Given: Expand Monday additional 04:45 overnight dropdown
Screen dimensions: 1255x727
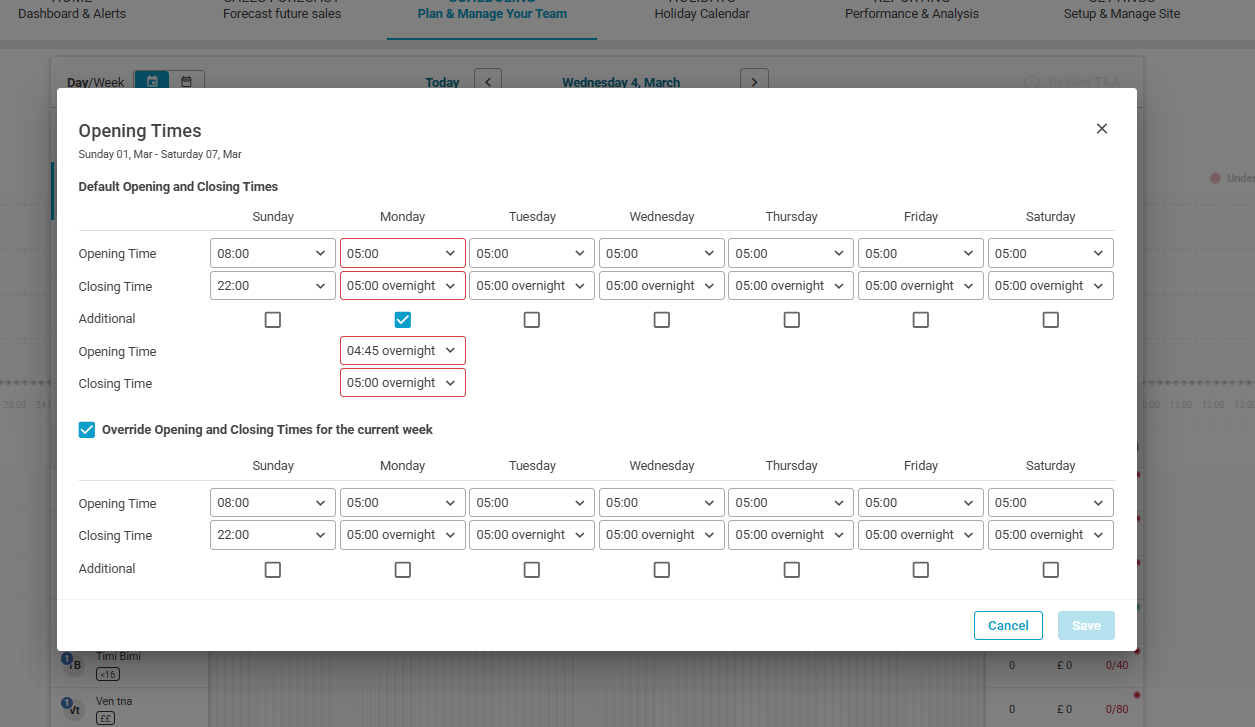Looking at the screenshot, I should pyautogui.click(x=402, y=351).
